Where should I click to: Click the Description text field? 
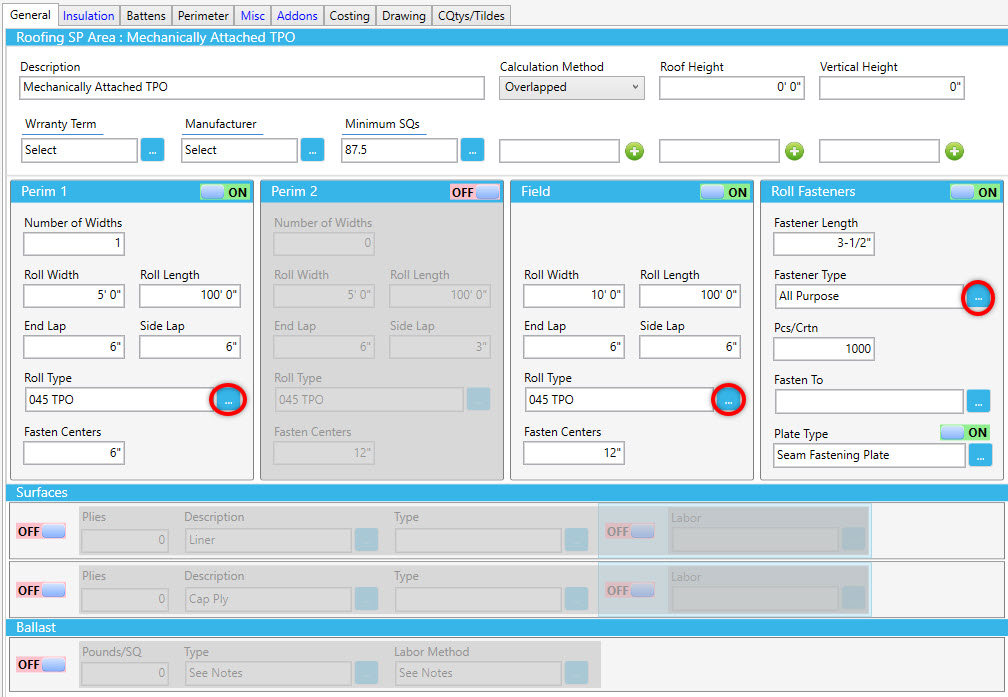tap(252, 88)
